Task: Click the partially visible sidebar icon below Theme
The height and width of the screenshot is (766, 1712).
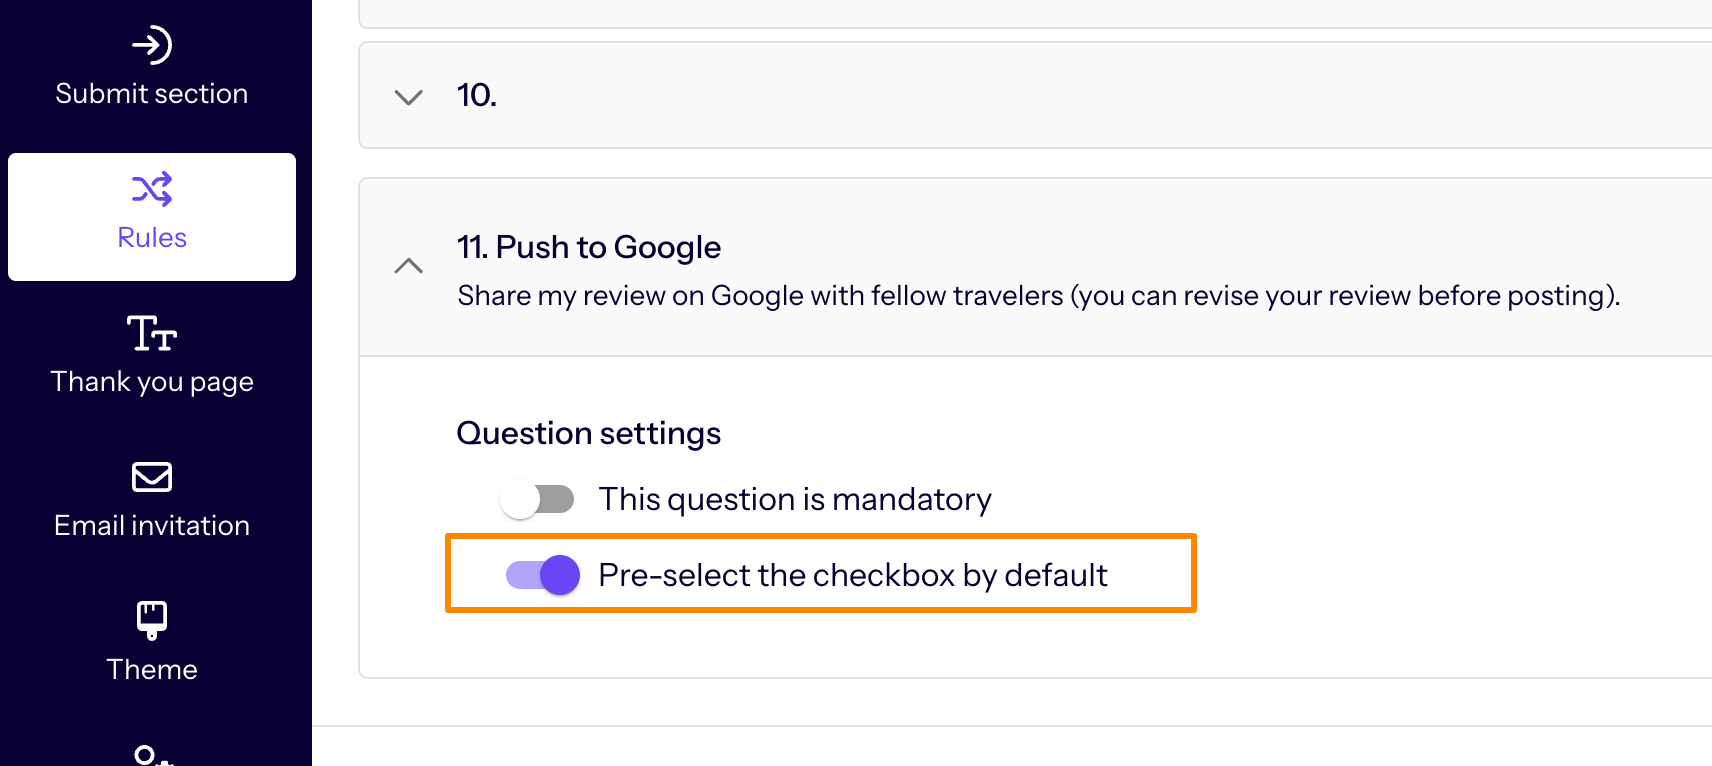Action: click(x=152, y=755)
